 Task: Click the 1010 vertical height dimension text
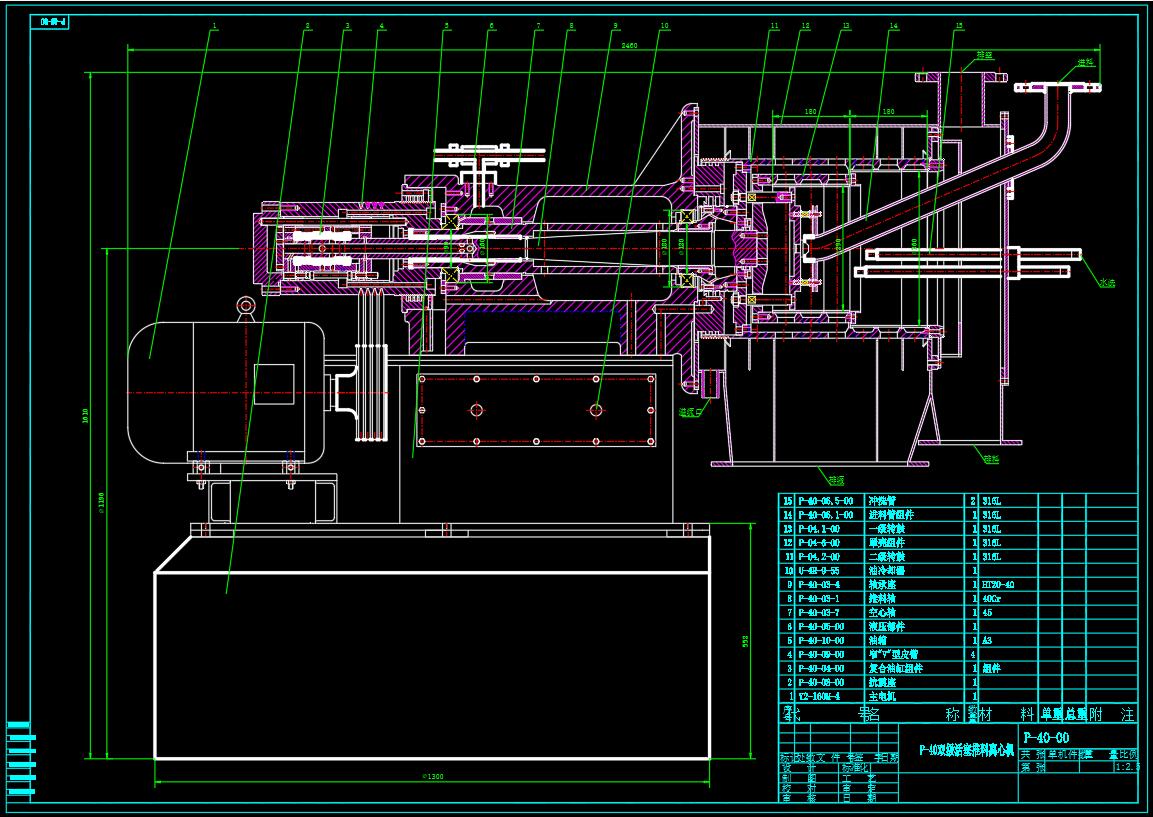(85, 416)
